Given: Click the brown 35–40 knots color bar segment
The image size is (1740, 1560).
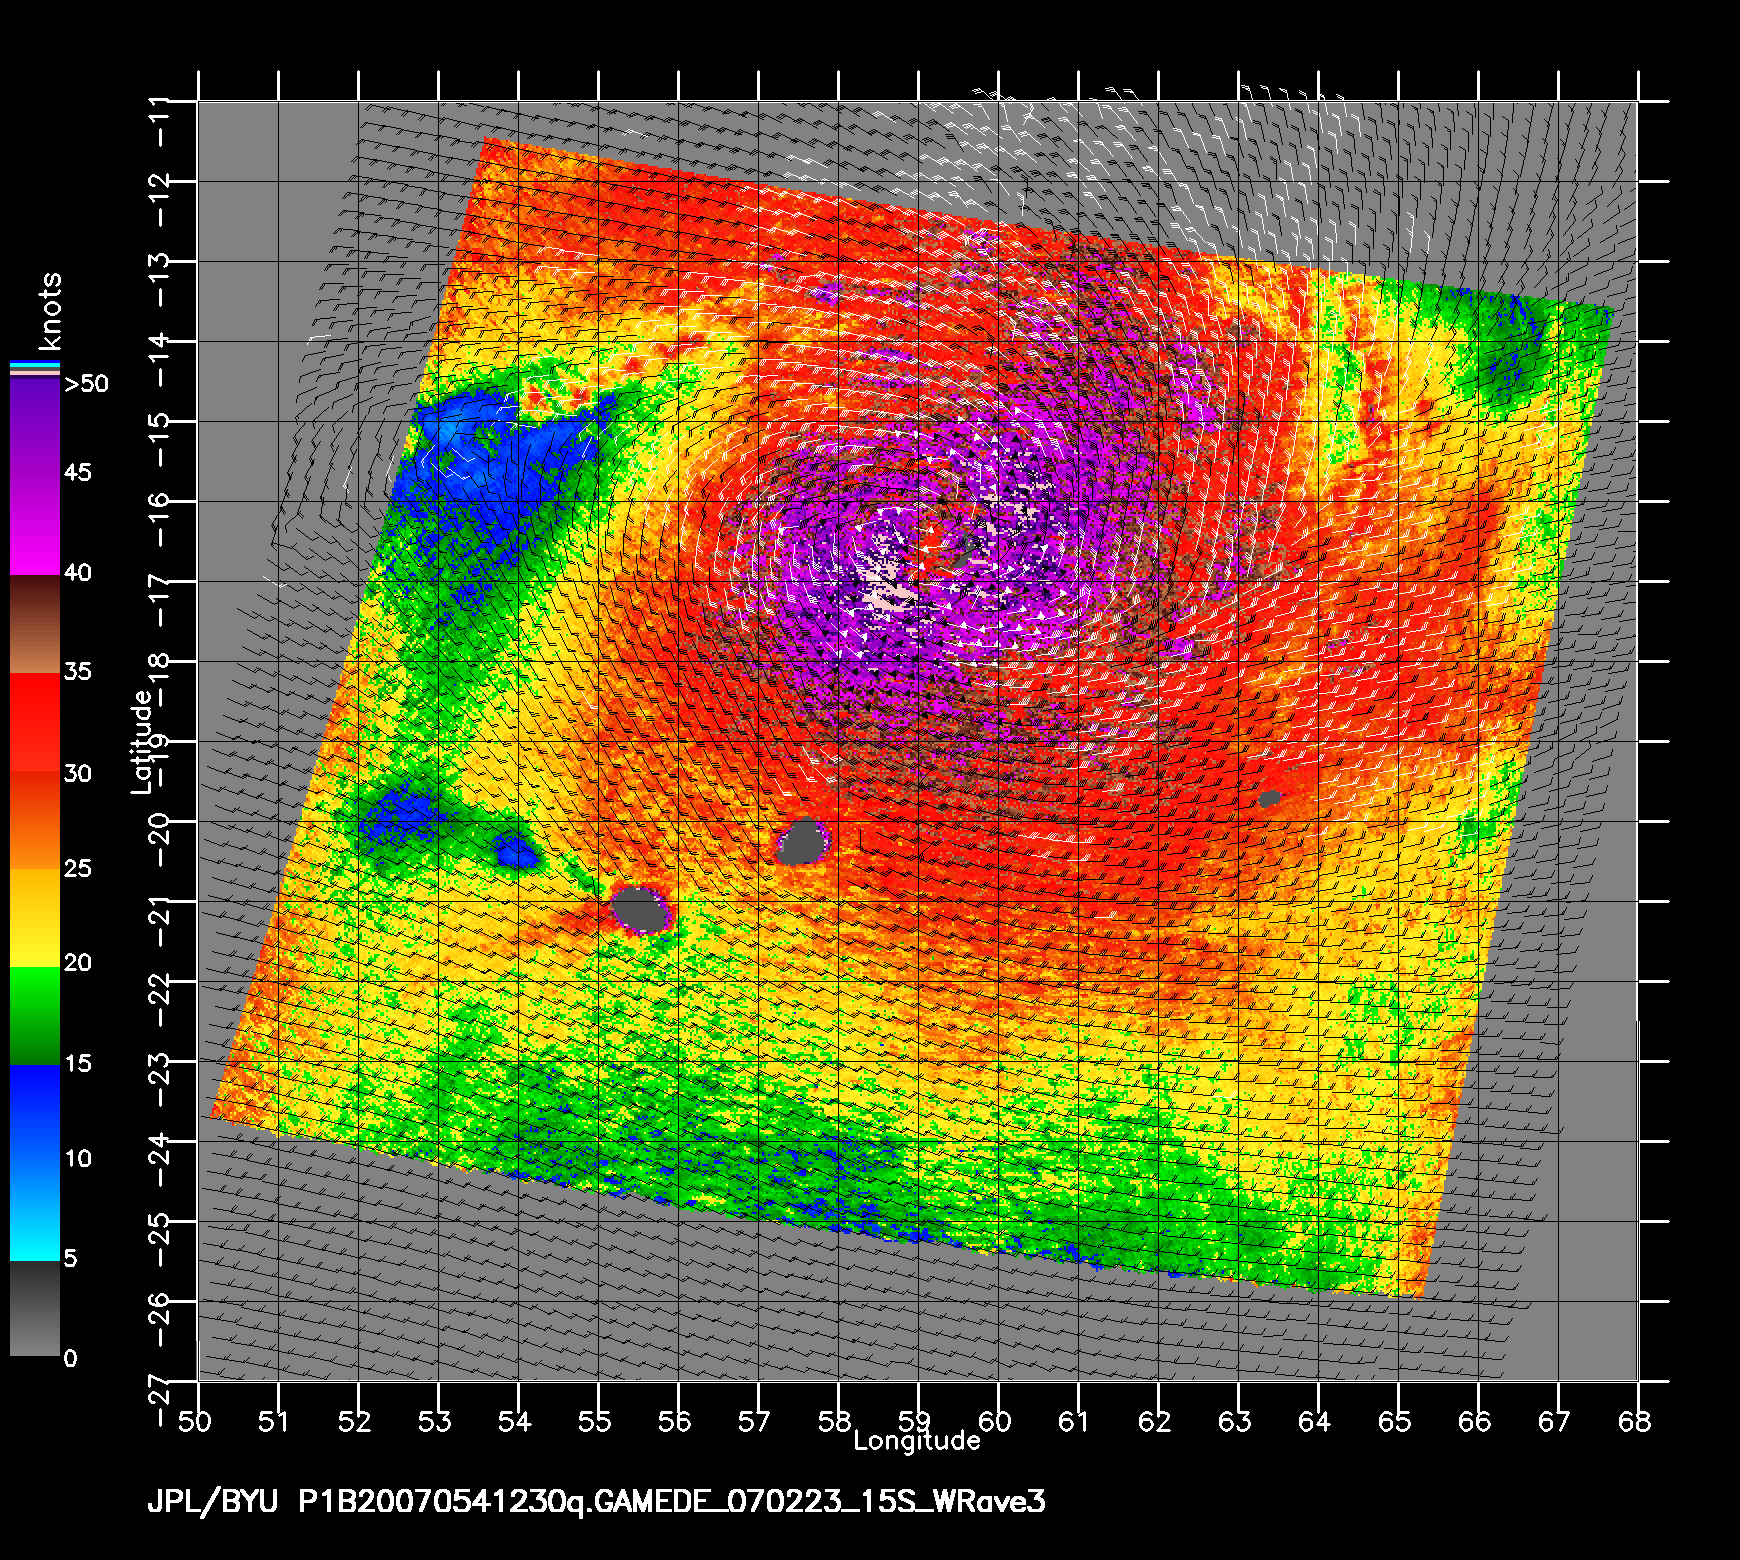Looking at the screenshot, I should pyautogui.click(x=35, y=624).
